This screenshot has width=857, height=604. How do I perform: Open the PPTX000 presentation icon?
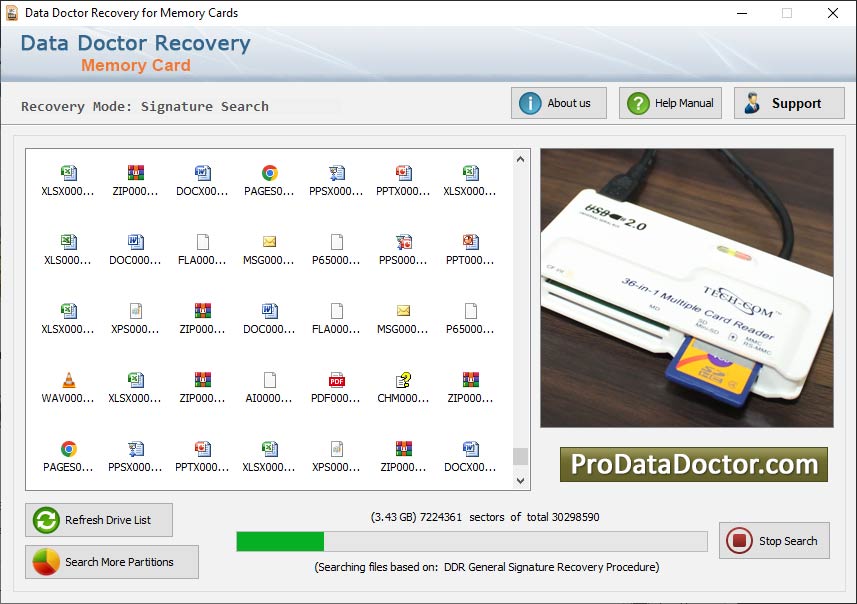click(x=402, y=172)
